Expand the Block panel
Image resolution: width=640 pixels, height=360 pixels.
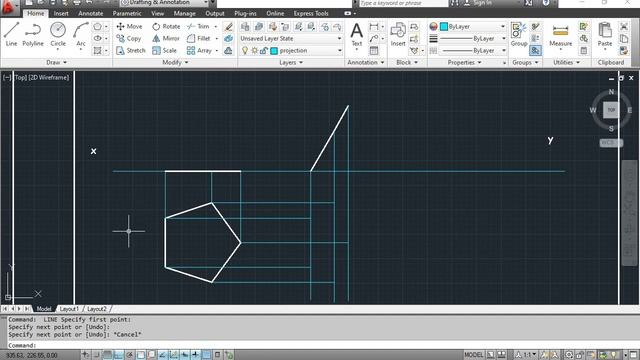click(407, 62)
